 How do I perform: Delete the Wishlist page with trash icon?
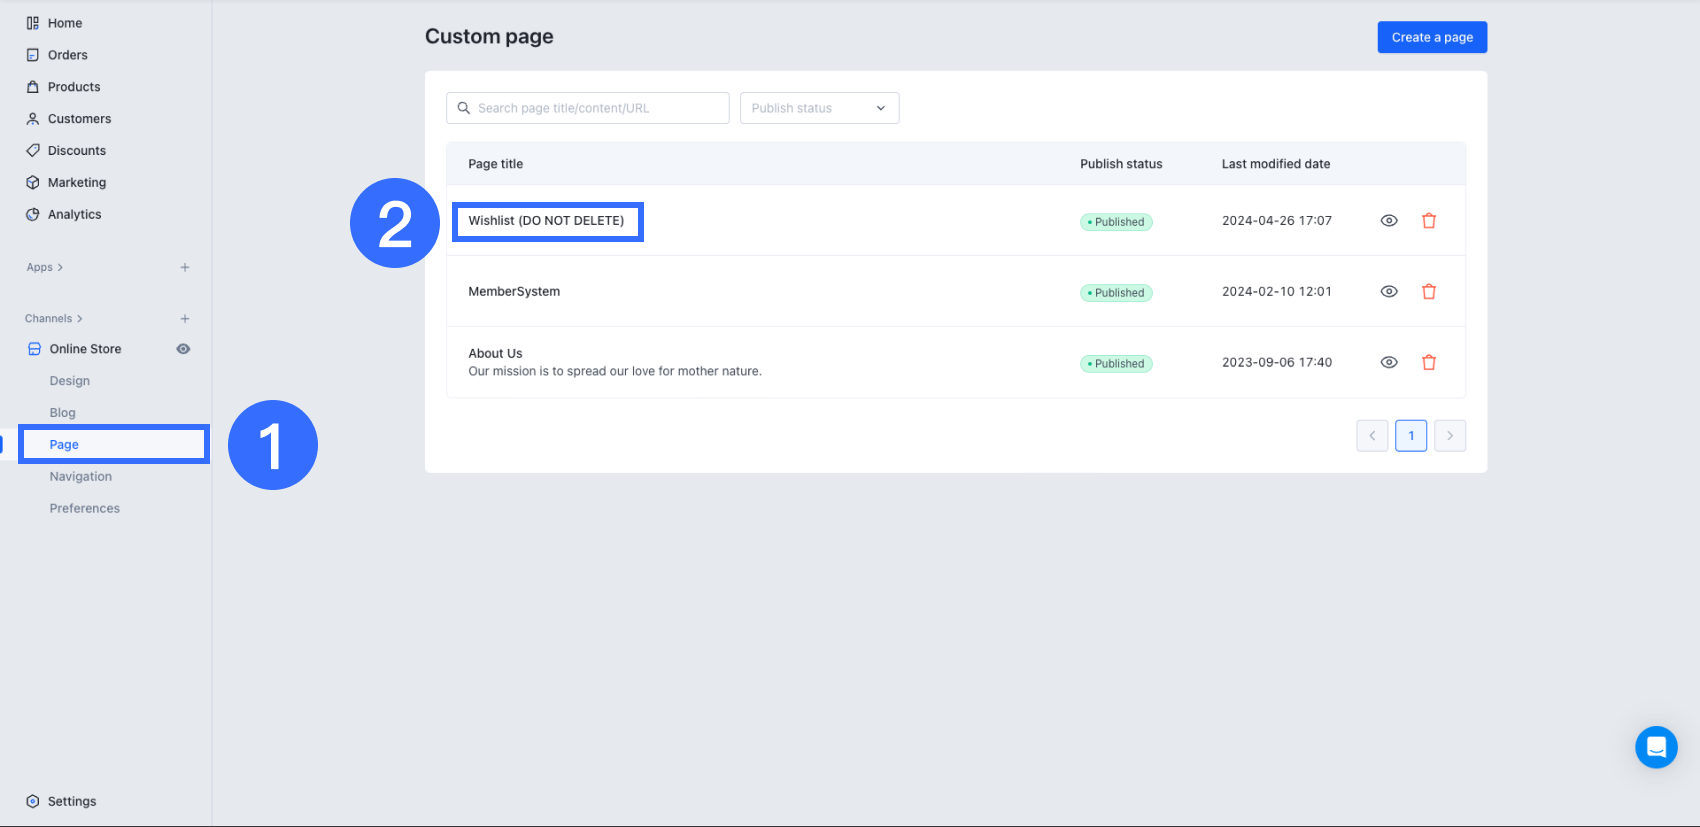[1429, 221]
